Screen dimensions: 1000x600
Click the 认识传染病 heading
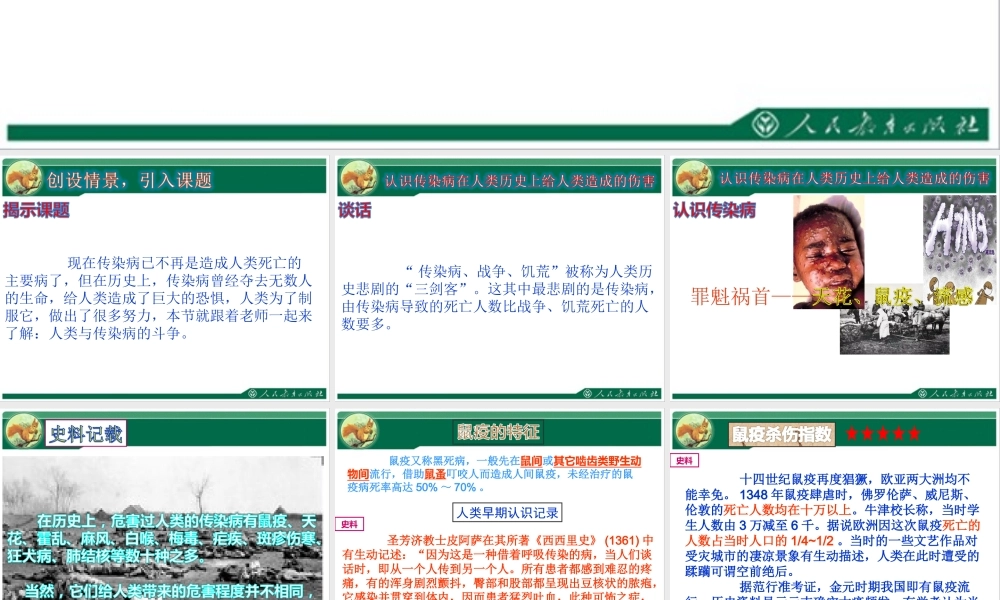point(714,210)
